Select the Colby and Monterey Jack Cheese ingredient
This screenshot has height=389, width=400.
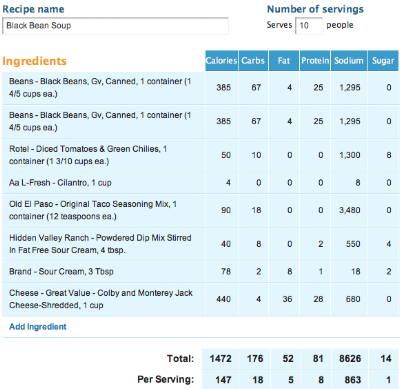(200, 299)
